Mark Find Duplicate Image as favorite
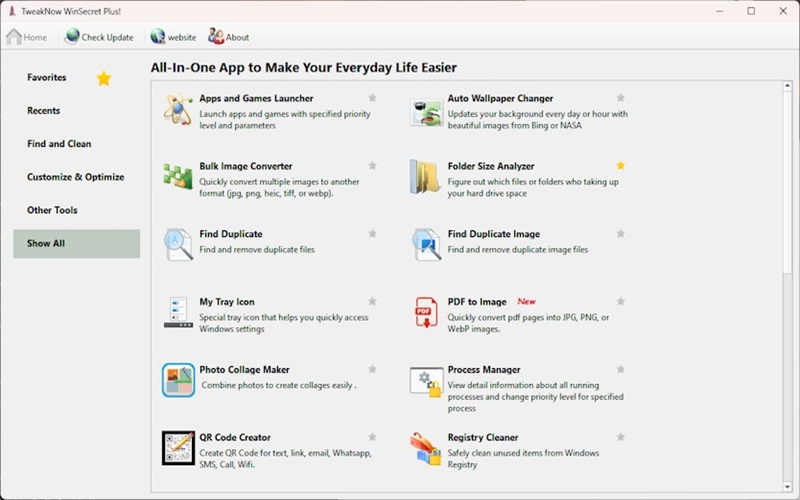 [620, 233]
